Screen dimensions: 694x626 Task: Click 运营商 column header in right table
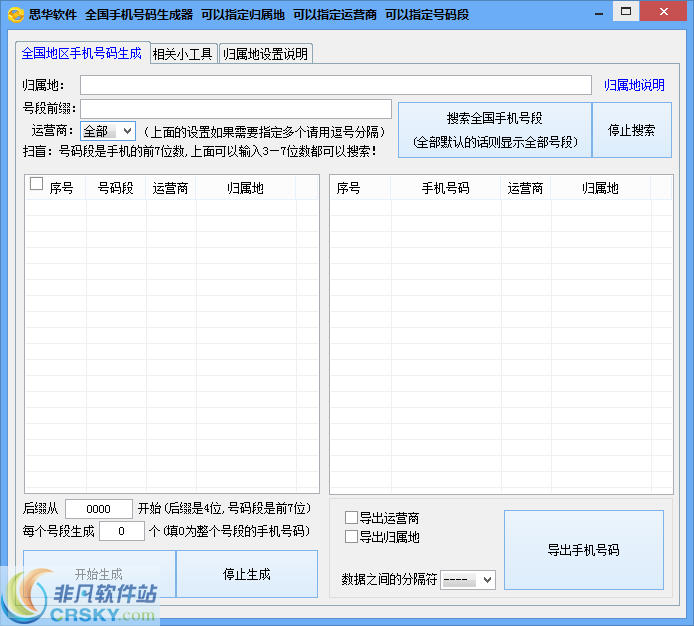tap(525, 188)
